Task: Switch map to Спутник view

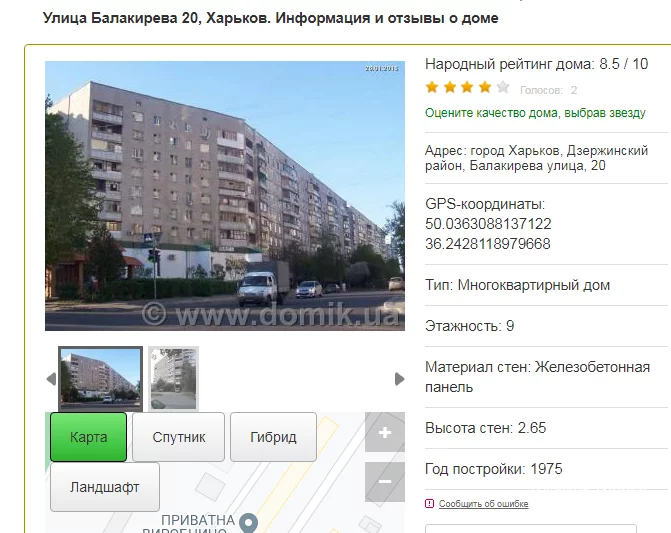Action: click(178, 437)
